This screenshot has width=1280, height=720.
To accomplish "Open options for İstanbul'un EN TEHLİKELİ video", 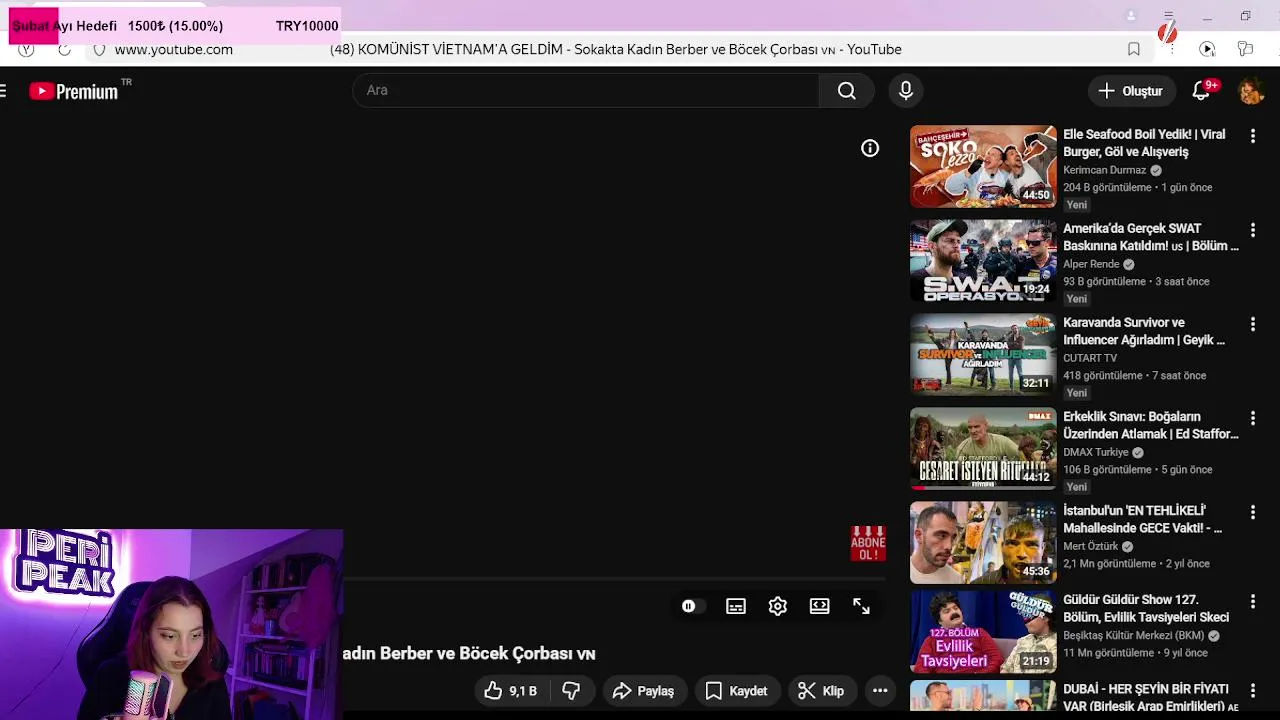I will pyautogui.click(x=1253, y=512).
